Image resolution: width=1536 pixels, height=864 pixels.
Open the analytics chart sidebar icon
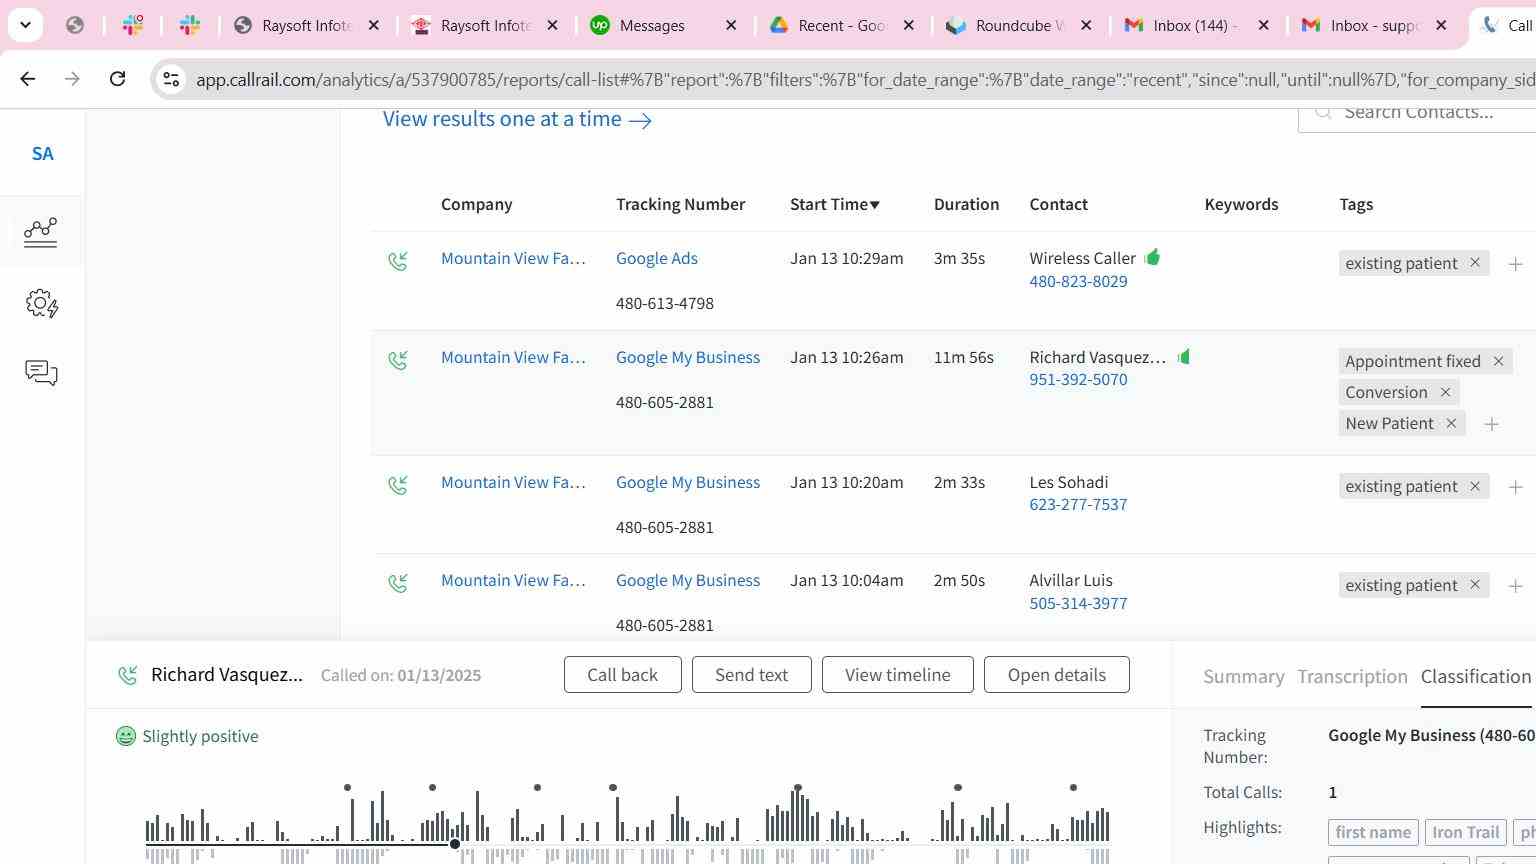(x=41, y=232)
